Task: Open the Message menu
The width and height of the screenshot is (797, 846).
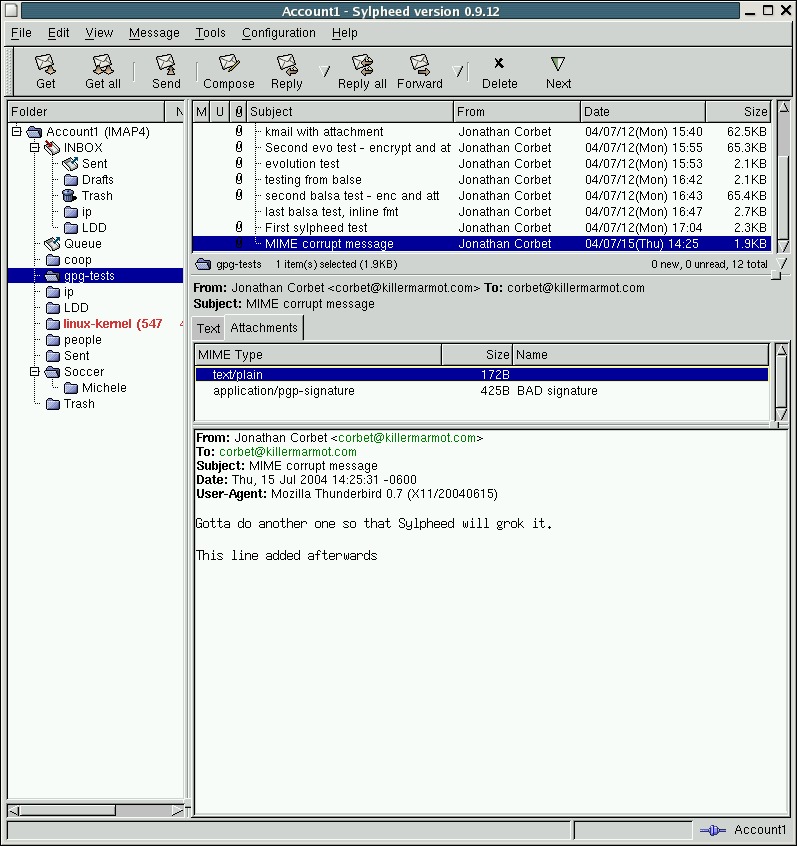Action: point(154,33)
